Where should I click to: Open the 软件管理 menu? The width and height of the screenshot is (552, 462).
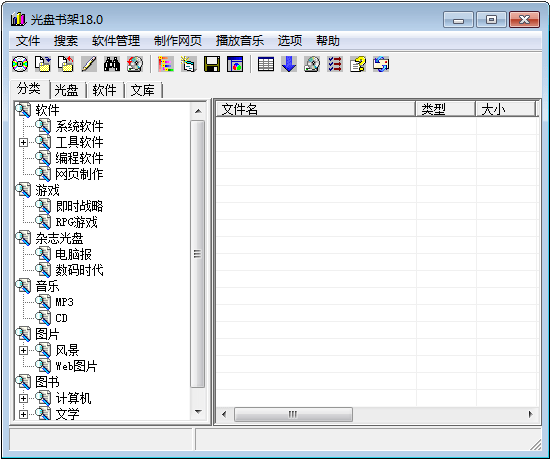116,41
